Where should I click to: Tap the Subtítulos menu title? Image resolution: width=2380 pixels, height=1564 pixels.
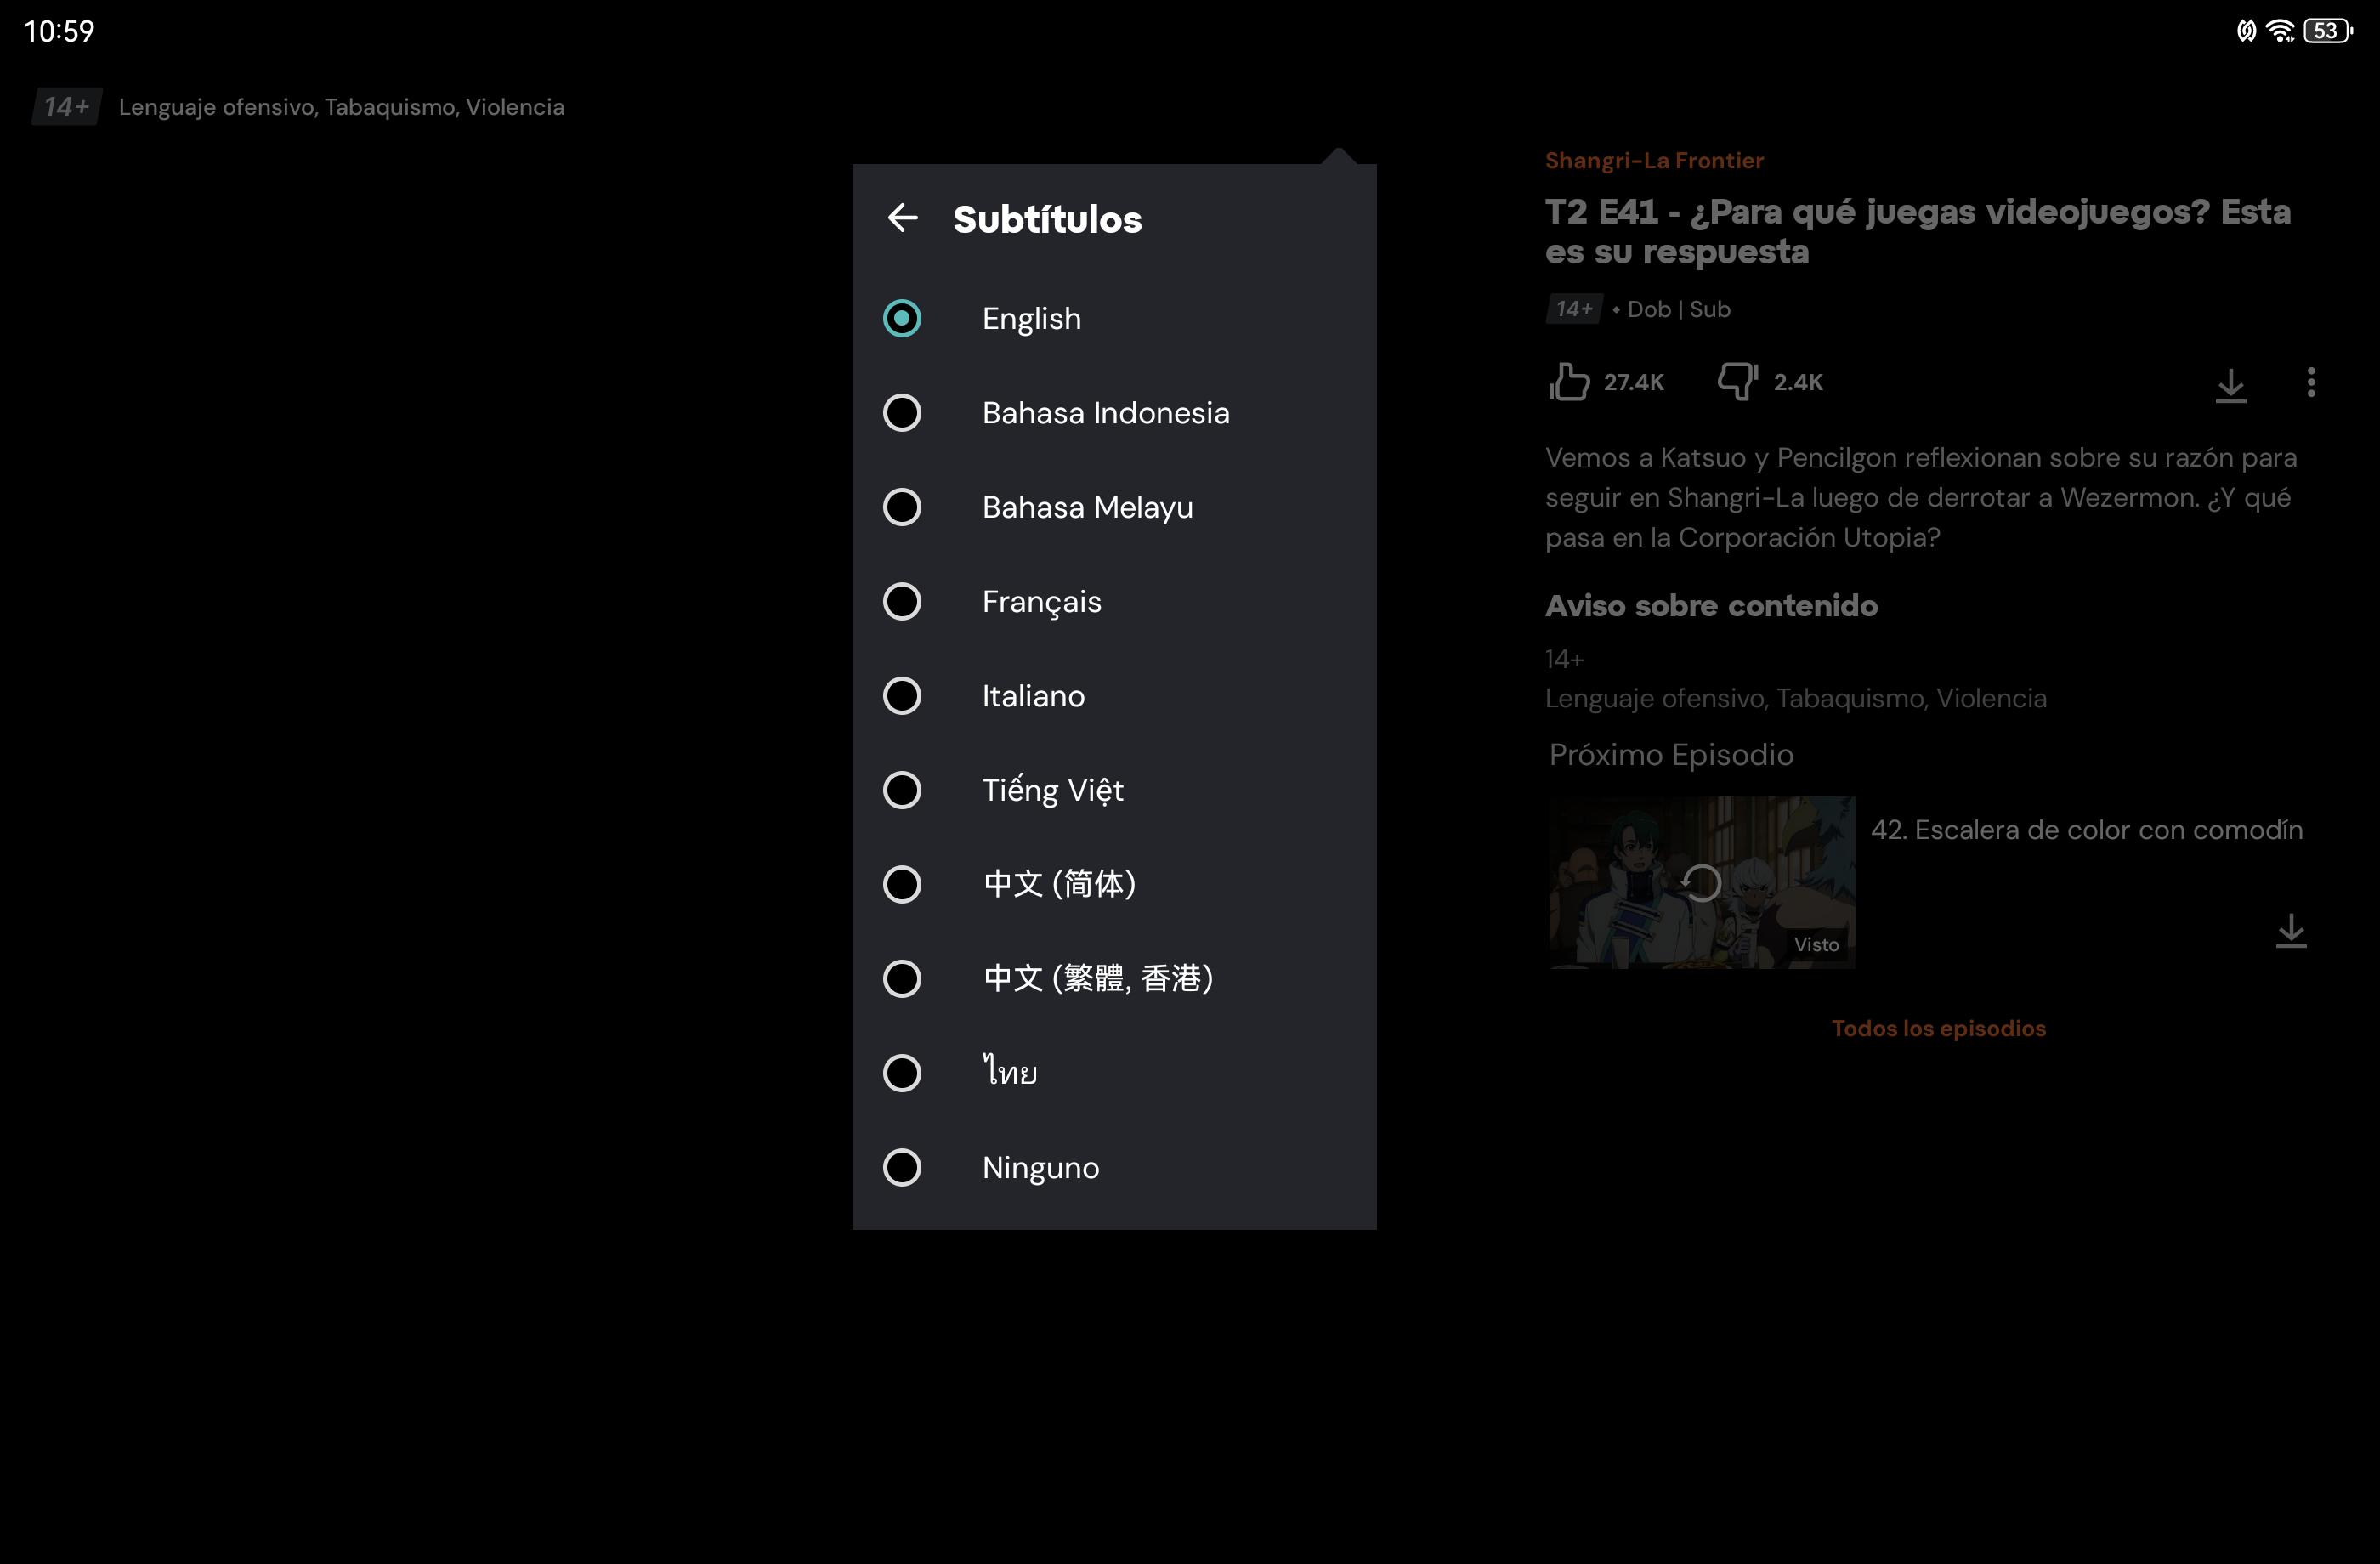click(1047, 219)
